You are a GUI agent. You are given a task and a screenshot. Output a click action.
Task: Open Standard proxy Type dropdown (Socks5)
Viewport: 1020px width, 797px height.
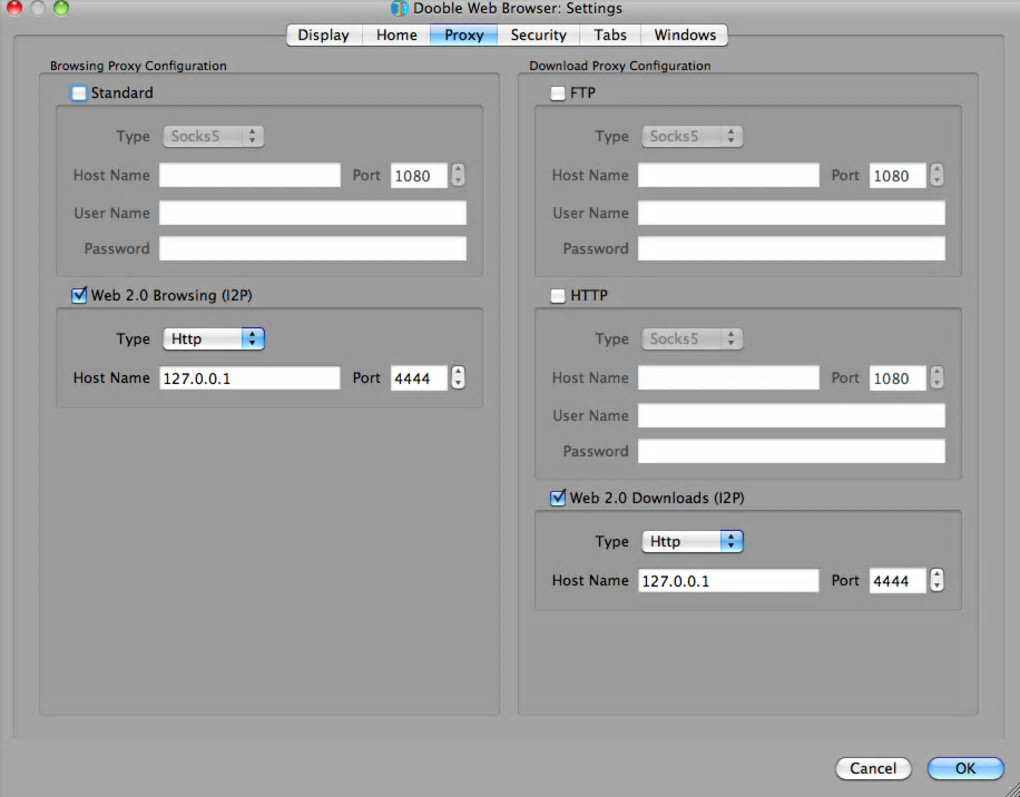pos(213,137)
